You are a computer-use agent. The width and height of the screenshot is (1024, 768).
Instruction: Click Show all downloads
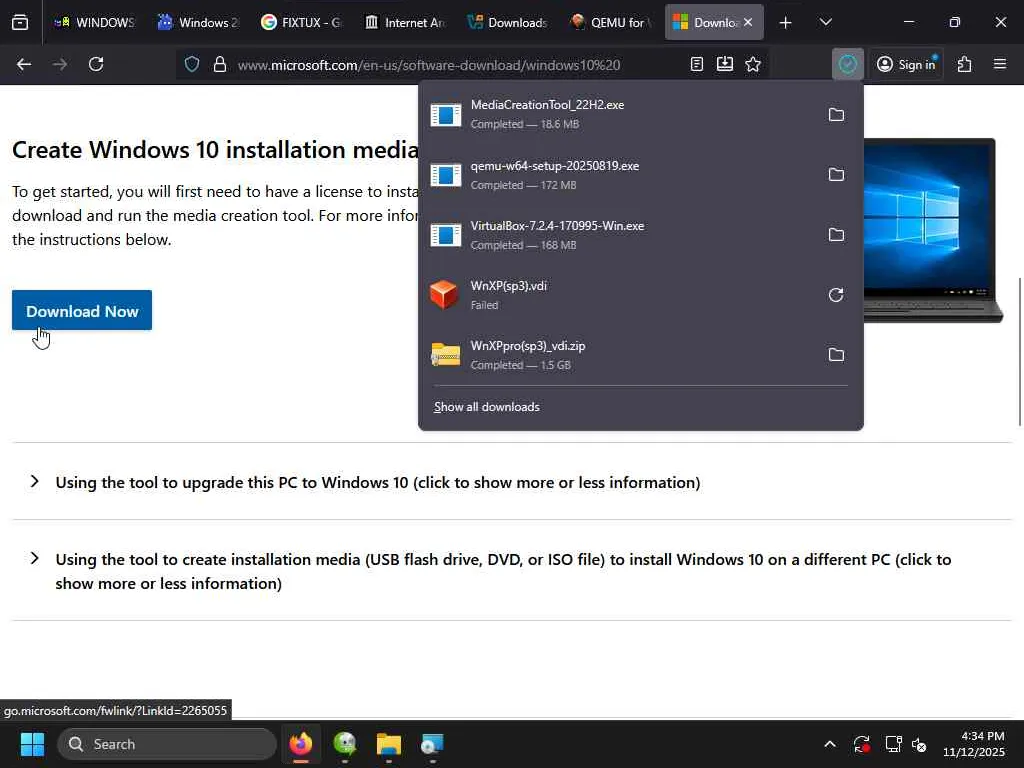[x=487, y=407]
